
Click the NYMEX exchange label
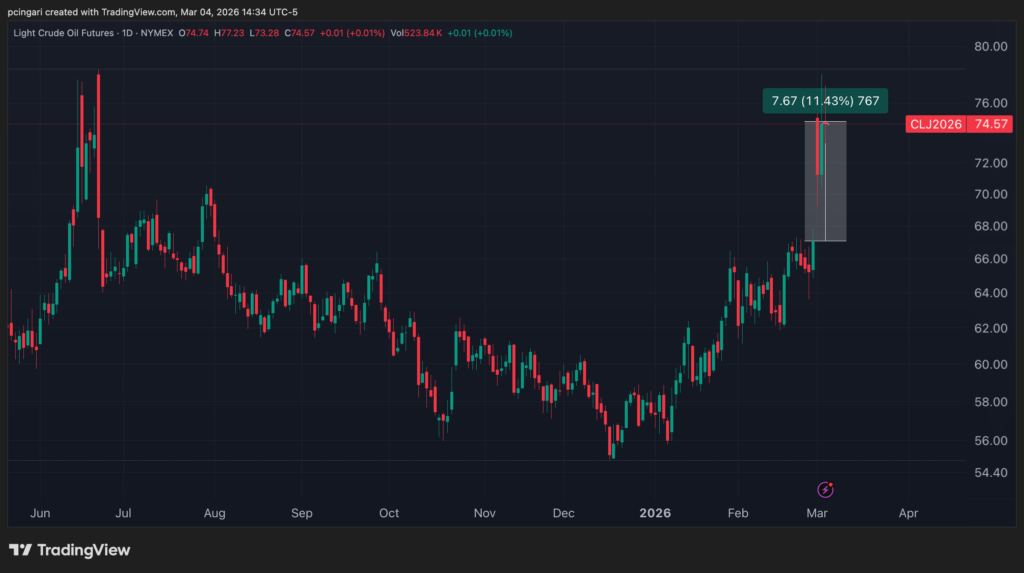[157, 33]
